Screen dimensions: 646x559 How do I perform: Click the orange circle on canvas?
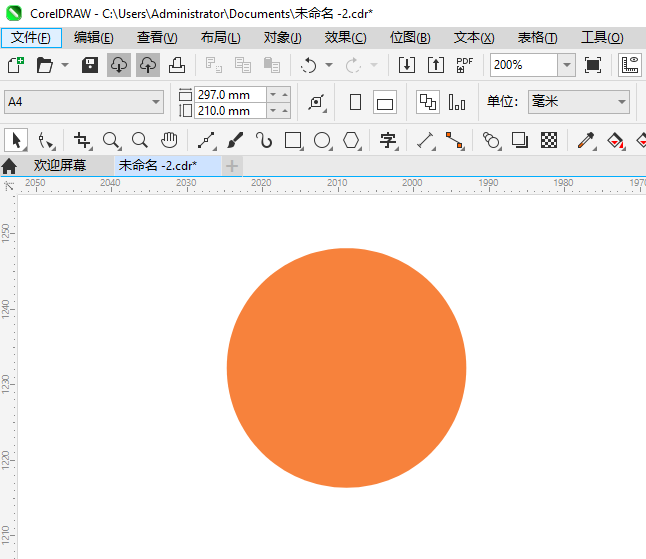(346, 368)
